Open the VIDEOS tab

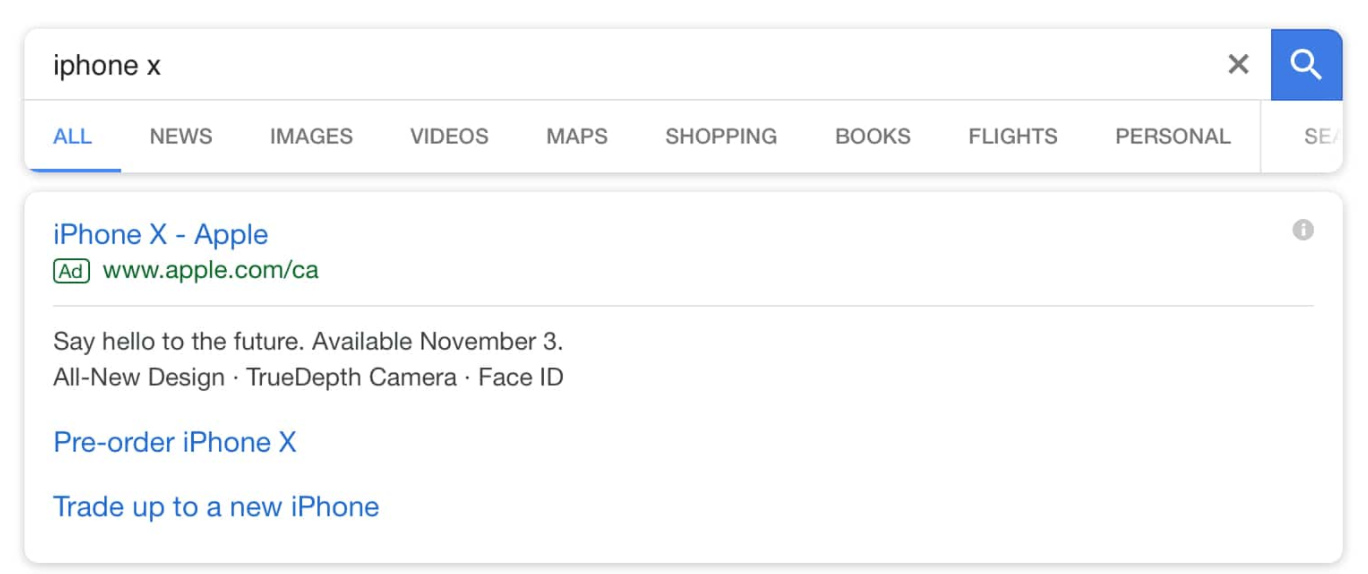tap(449, 136)
